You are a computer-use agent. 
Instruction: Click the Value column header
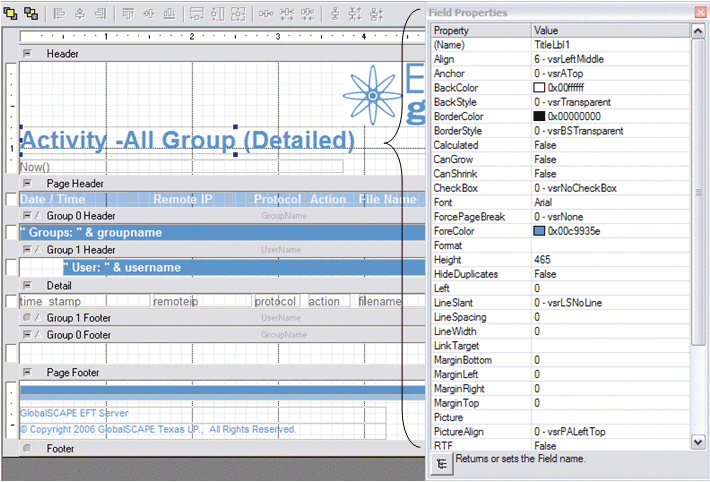coord(610,31)
